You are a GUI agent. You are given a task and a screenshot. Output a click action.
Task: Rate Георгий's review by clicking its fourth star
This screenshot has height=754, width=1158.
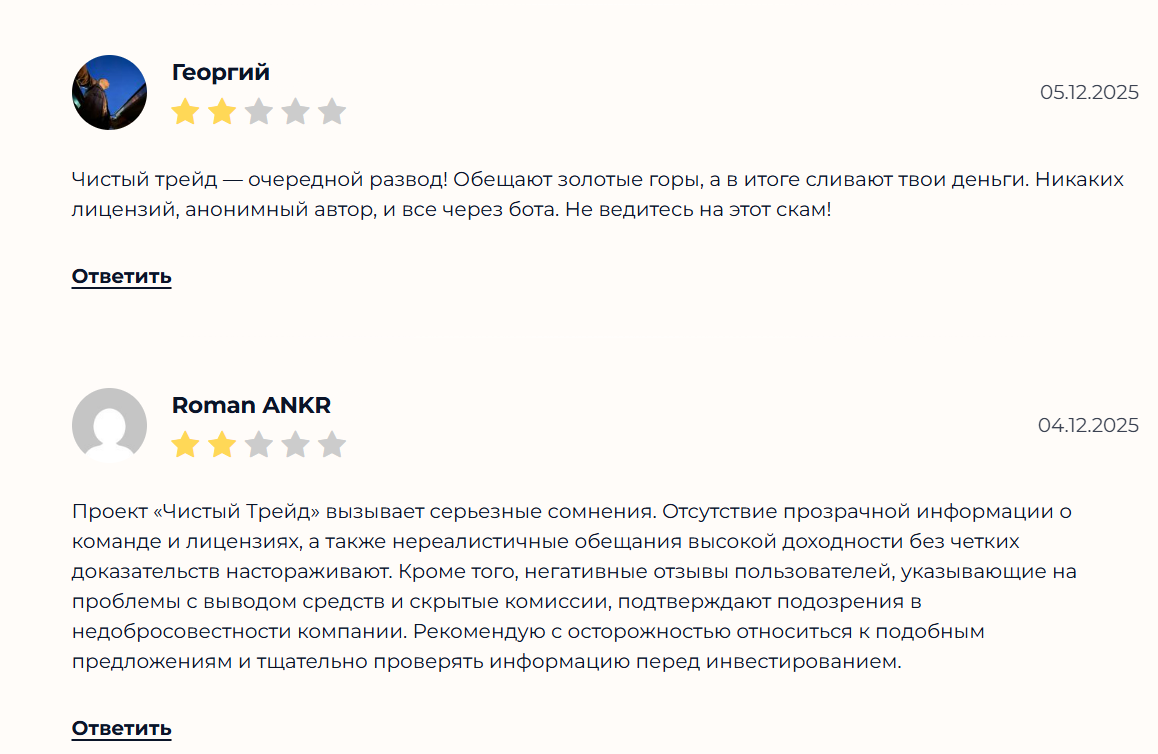point(296,112)
